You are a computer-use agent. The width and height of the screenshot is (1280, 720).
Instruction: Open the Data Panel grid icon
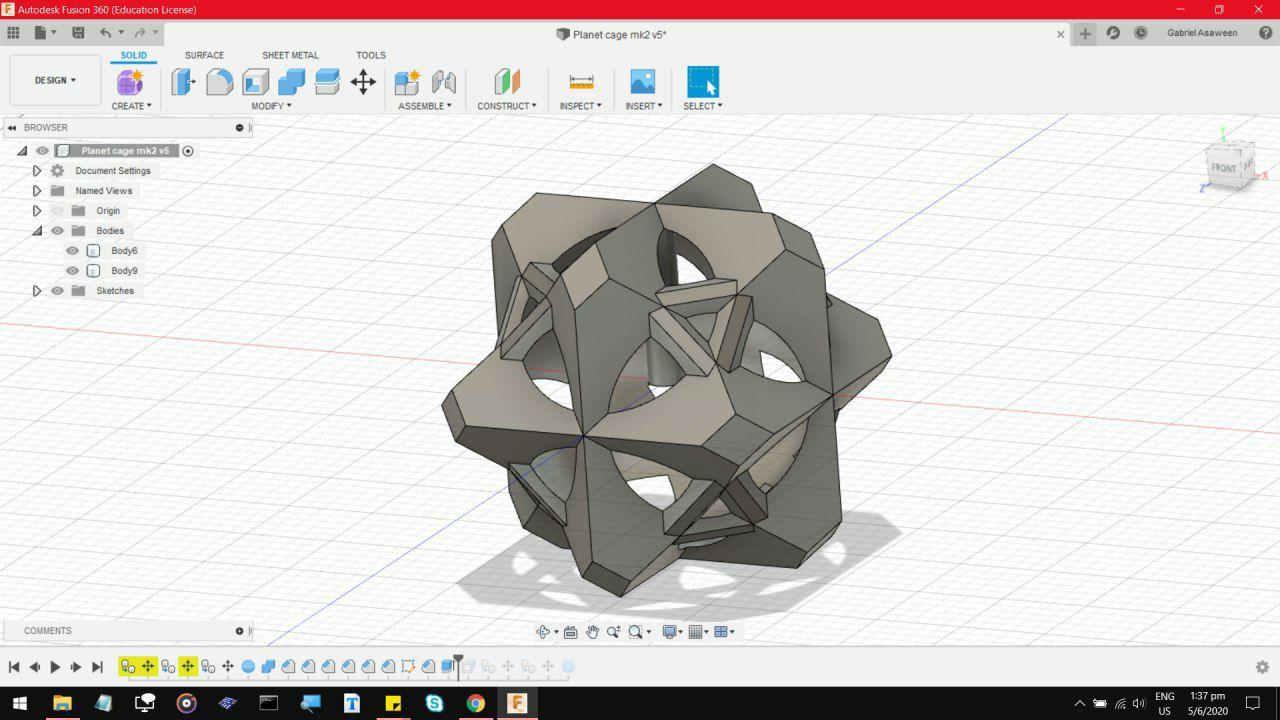point(13,33)
